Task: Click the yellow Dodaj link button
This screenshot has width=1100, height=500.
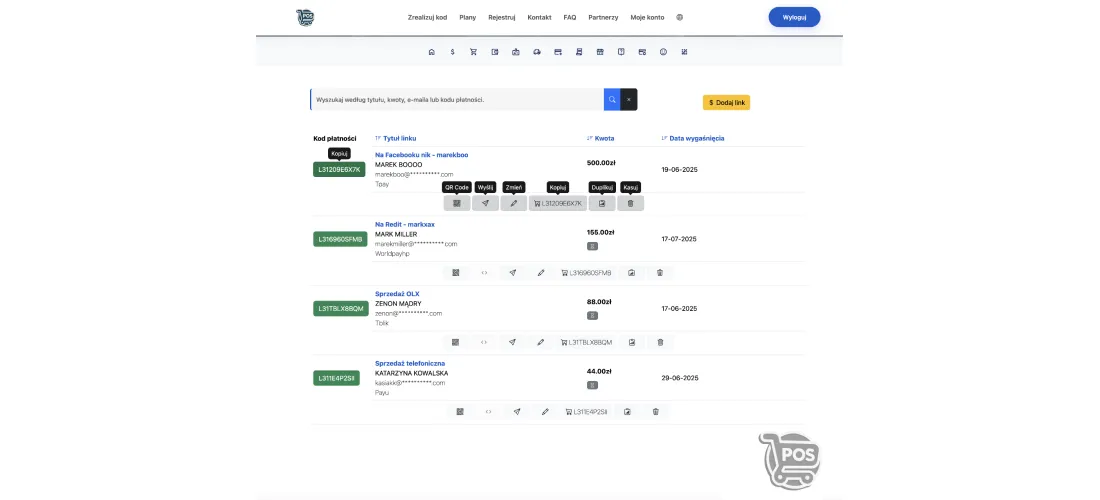Action: coord(726,102)
